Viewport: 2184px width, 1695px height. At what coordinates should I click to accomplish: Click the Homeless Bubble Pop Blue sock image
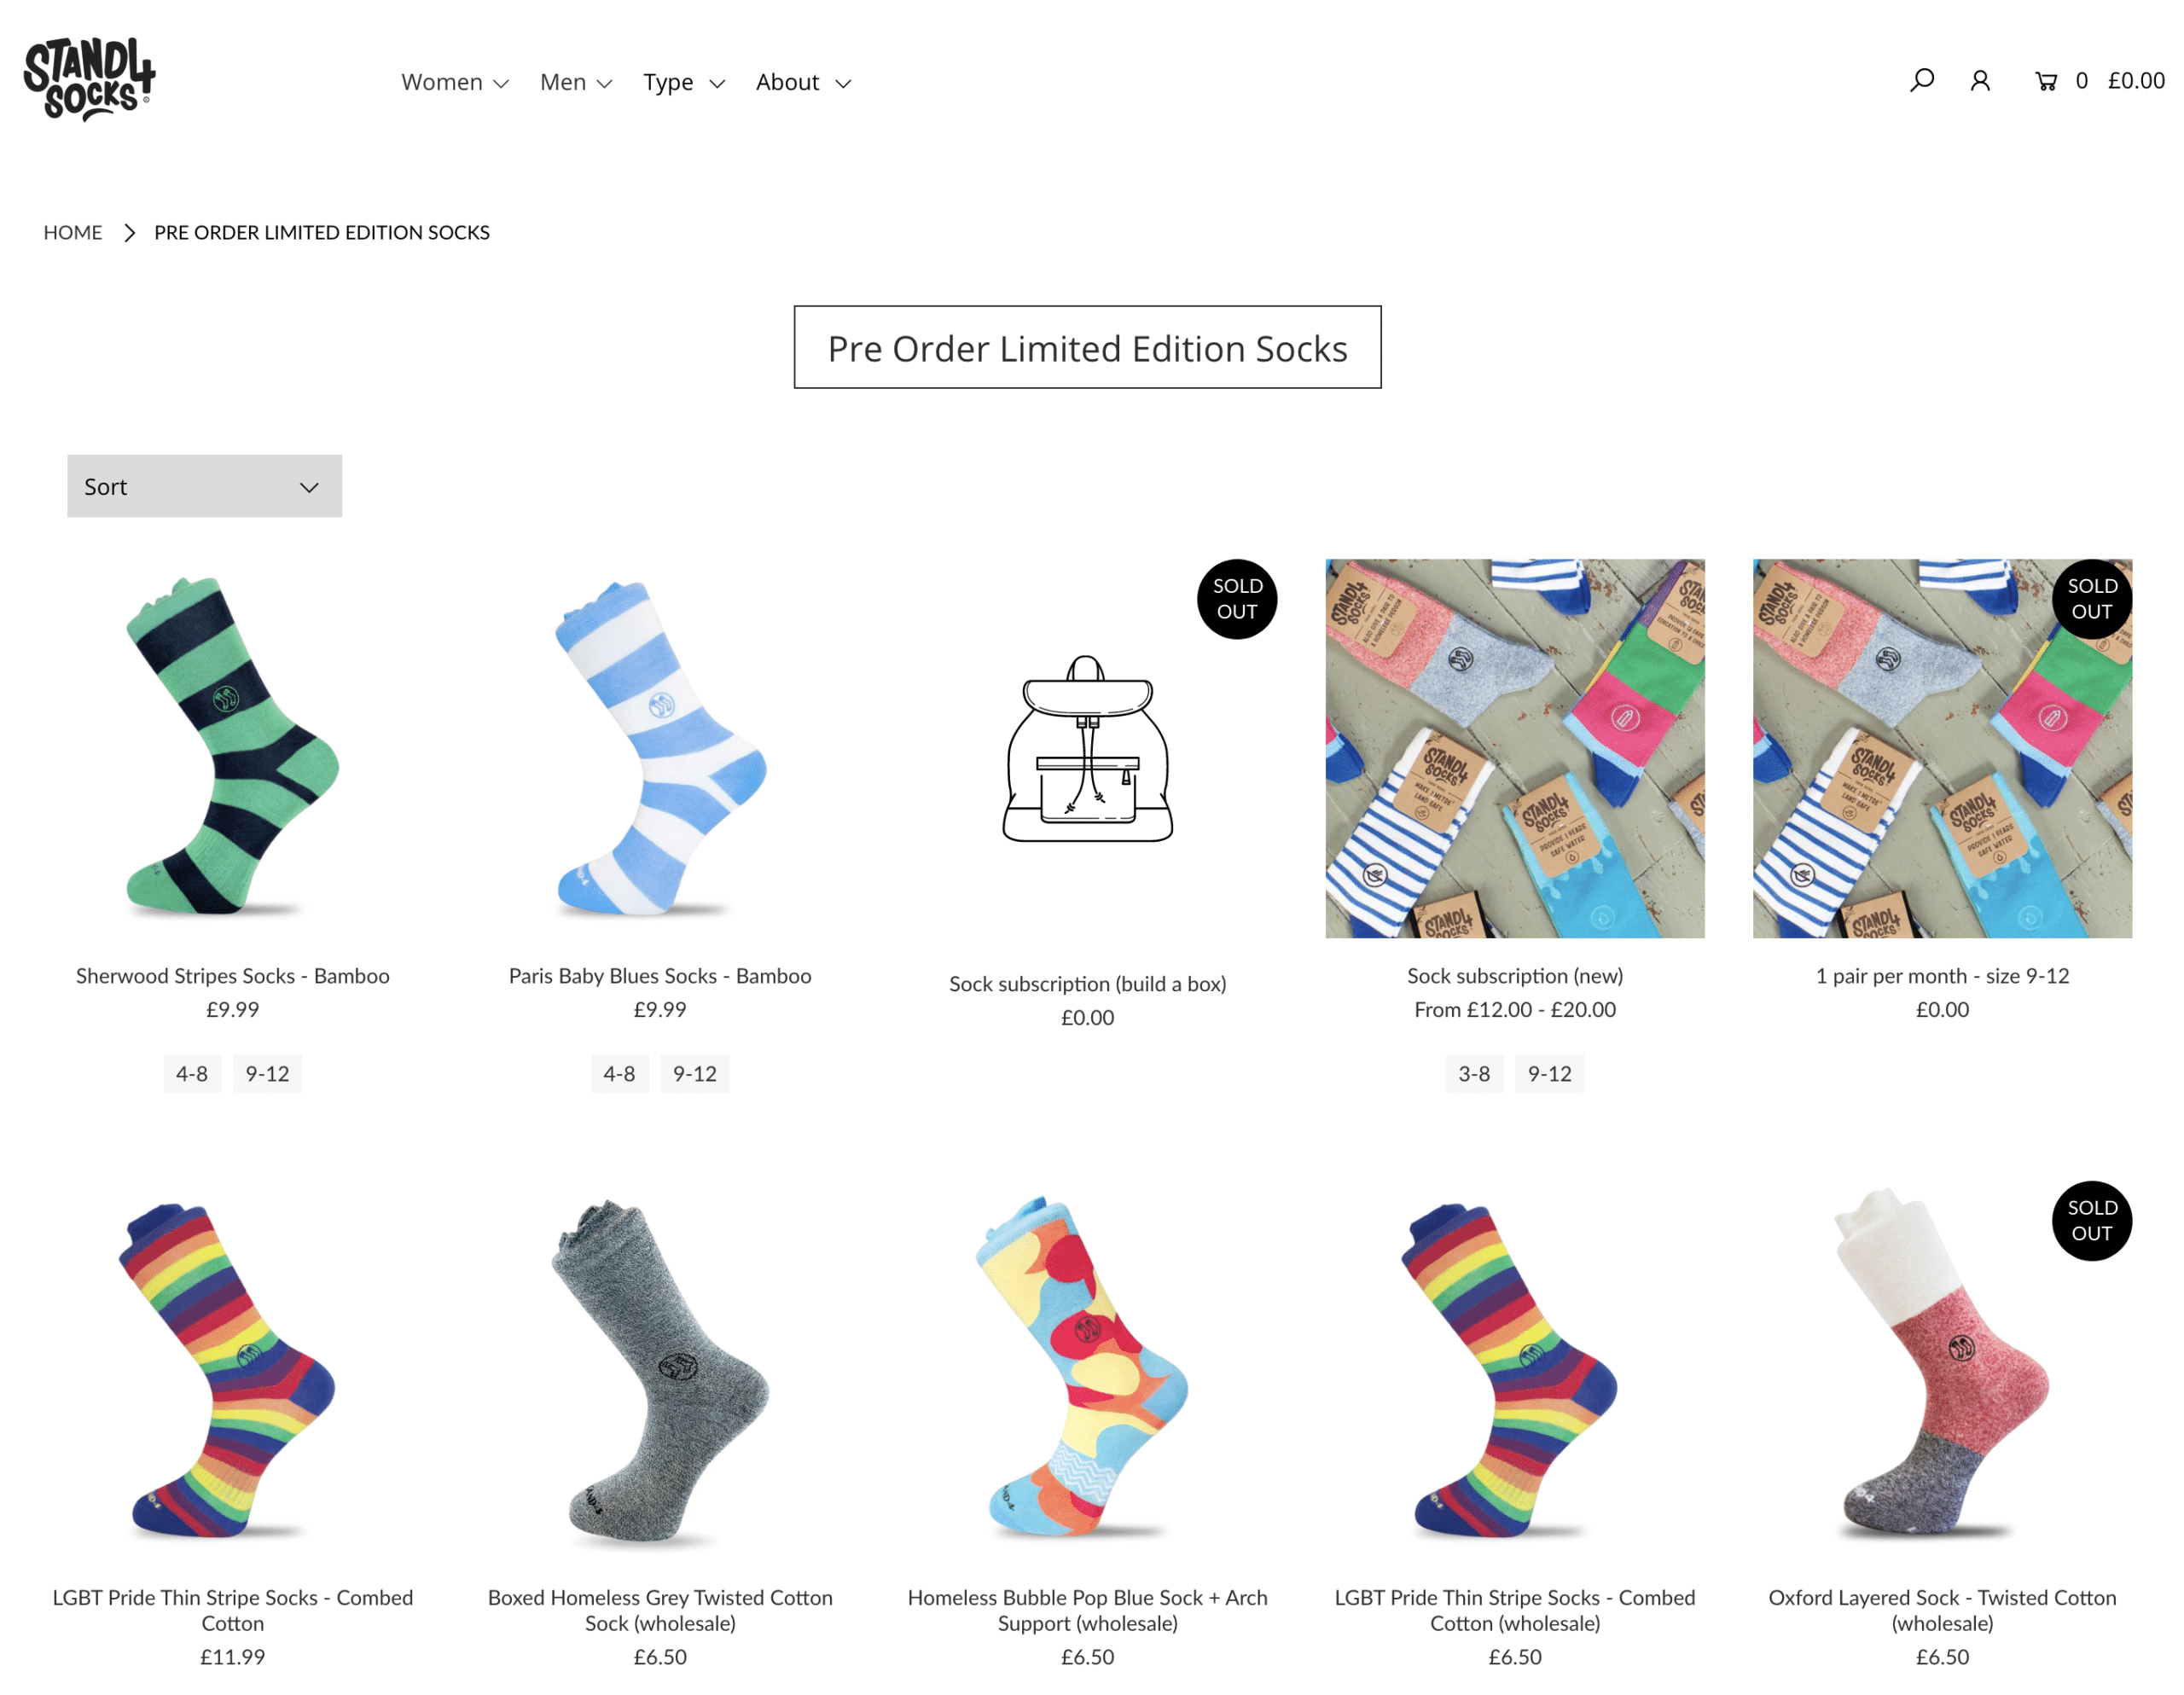1087,1370
